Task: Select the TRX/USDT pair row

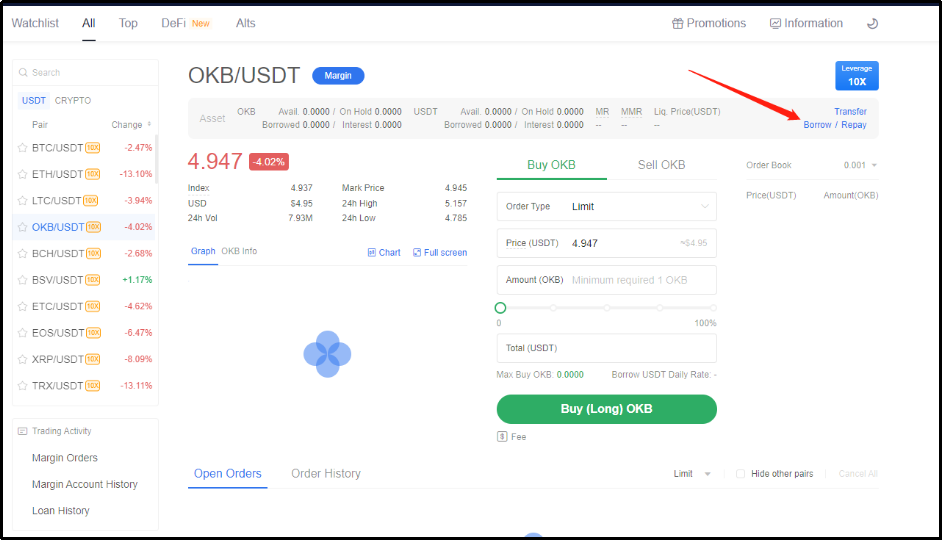Action: coord(84,386)
